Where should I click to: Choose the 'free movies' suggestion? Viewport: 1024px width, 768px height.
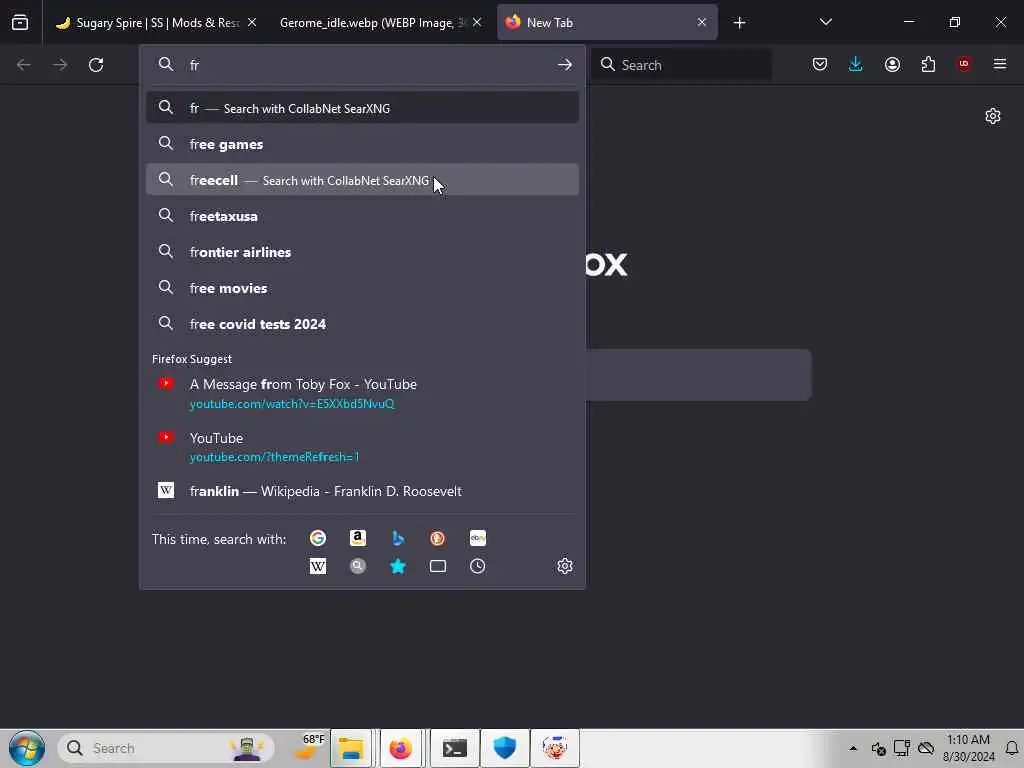[362, 287]
